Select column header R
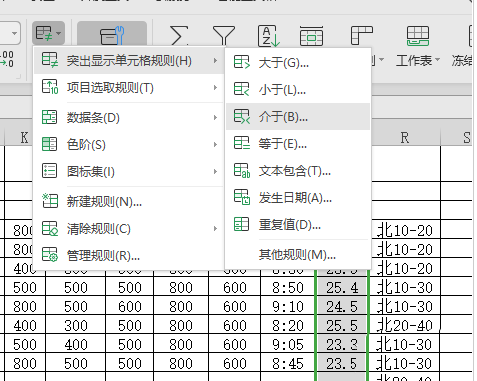The height and width of the screenshot is (381, 477). (405, 137)
